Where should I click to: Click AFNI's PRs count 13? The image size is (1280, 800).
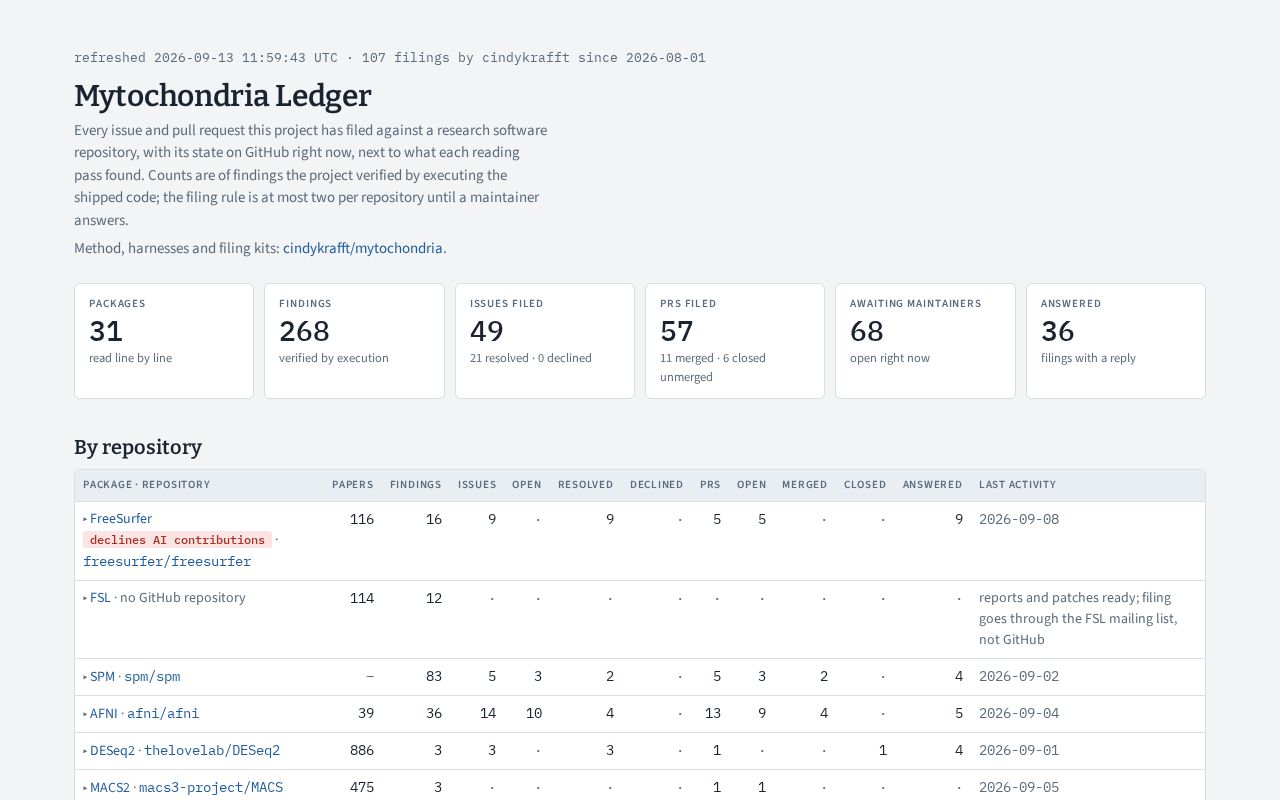[713, 714]
